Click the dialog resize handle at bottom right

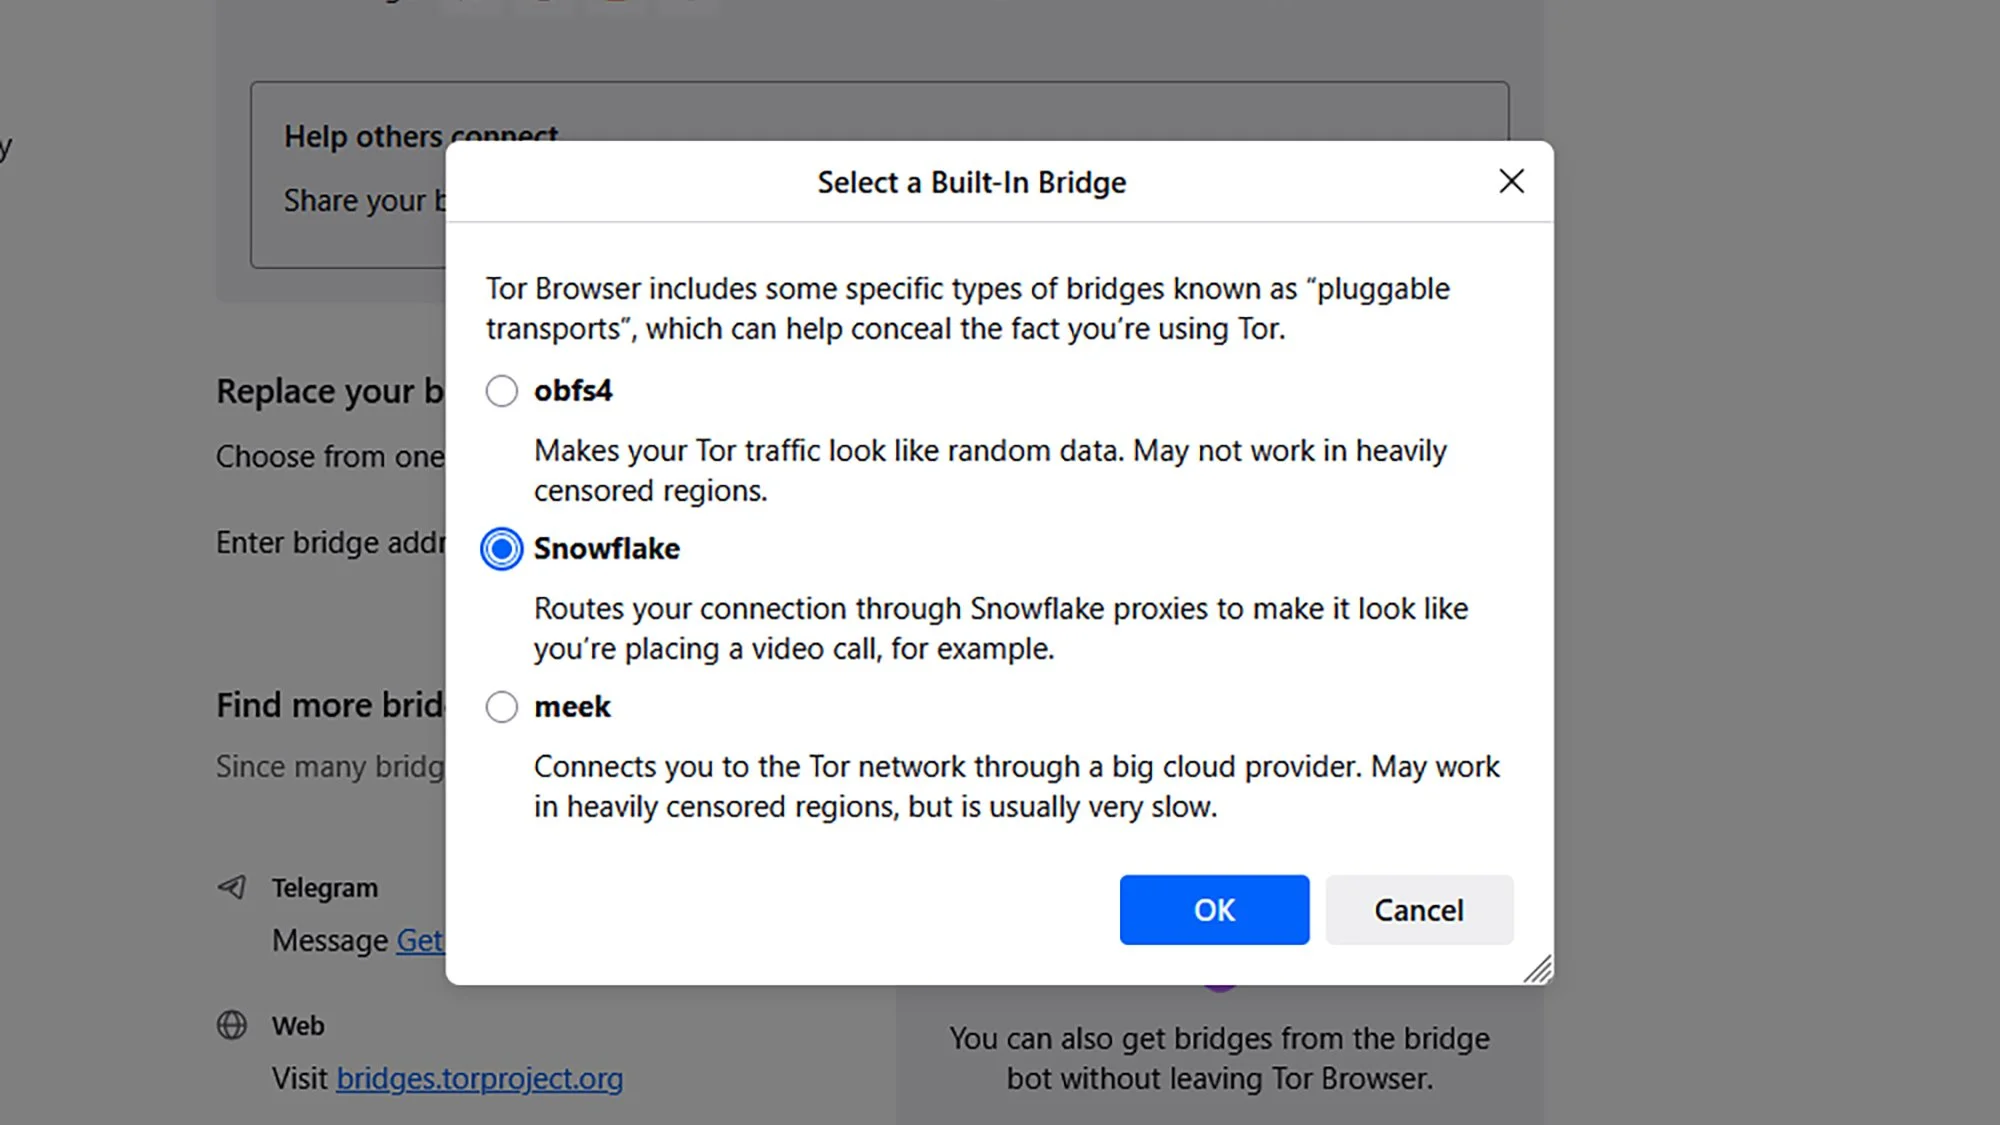[x=1539, y=968]
